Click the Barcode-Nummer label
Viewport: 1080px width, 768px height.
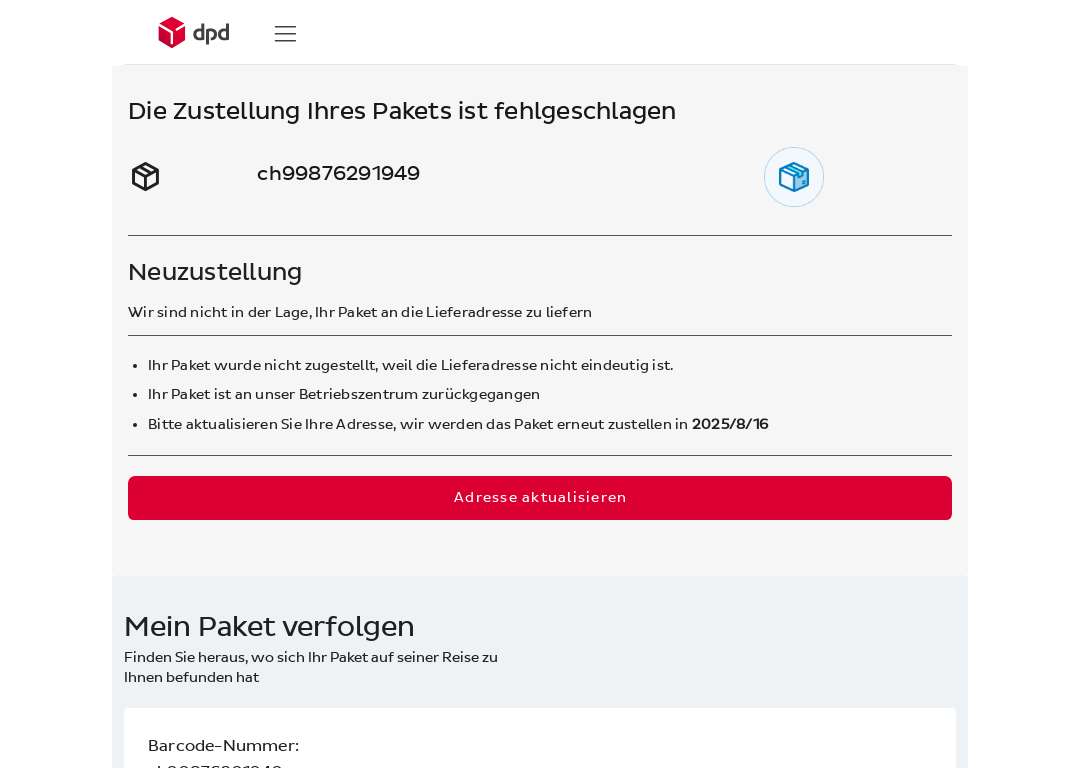pos(223,746)
